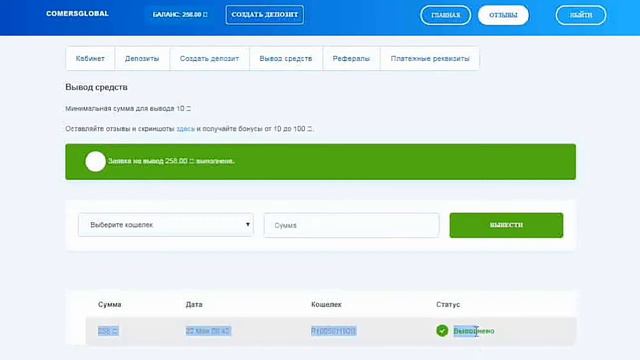Open the Главная page button
This screenshot has height=360, width=640.
(445, 15)
